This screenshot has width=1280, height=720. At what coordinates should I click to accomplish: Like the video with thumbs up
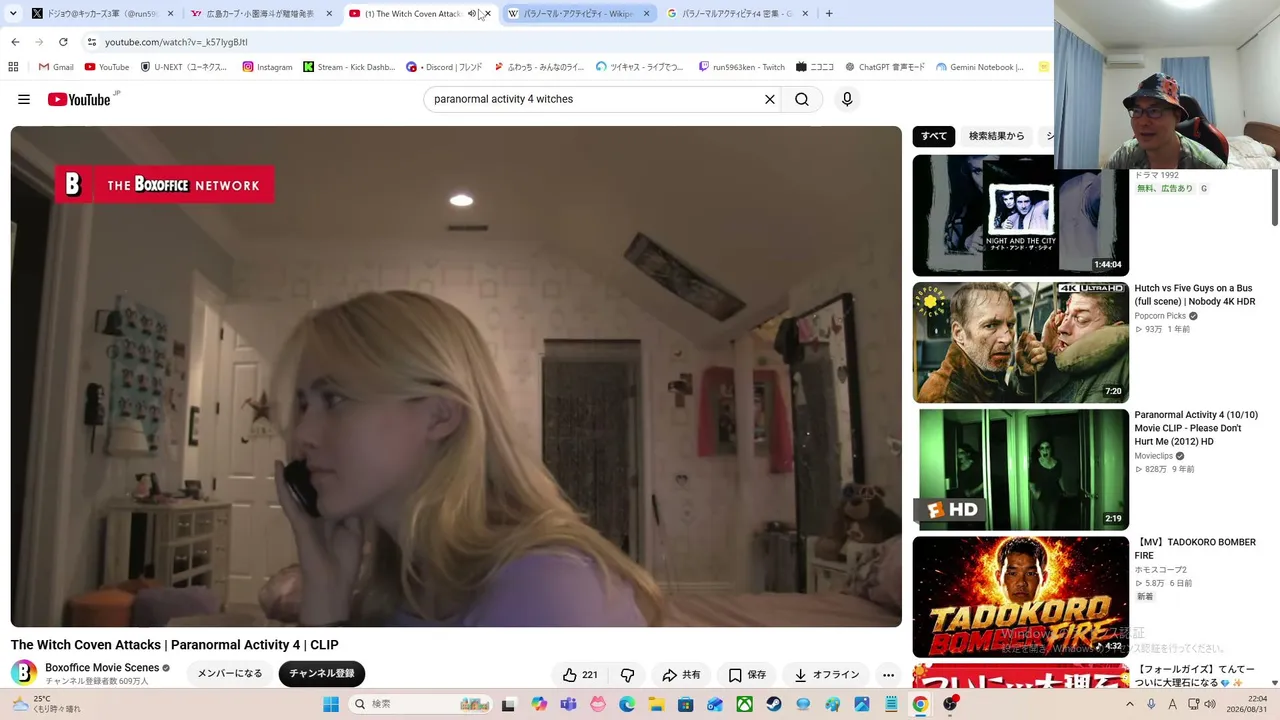click(579, 675)
